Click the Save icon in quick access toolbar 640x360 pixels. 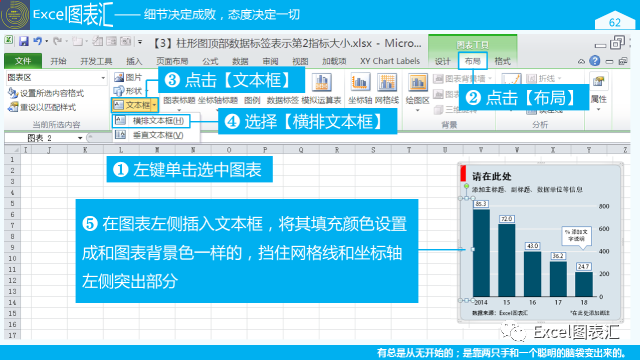point(24,41)
